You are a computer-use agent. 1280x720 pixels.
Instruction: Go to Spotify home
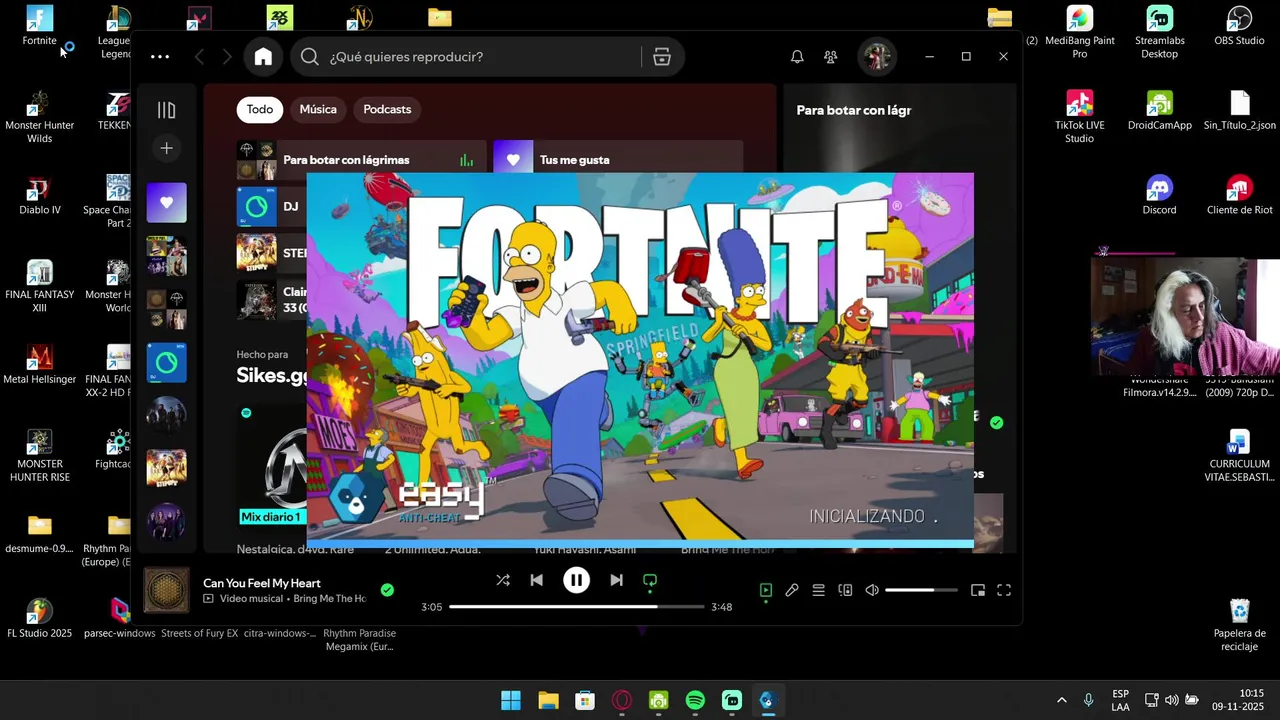point(263,57)
